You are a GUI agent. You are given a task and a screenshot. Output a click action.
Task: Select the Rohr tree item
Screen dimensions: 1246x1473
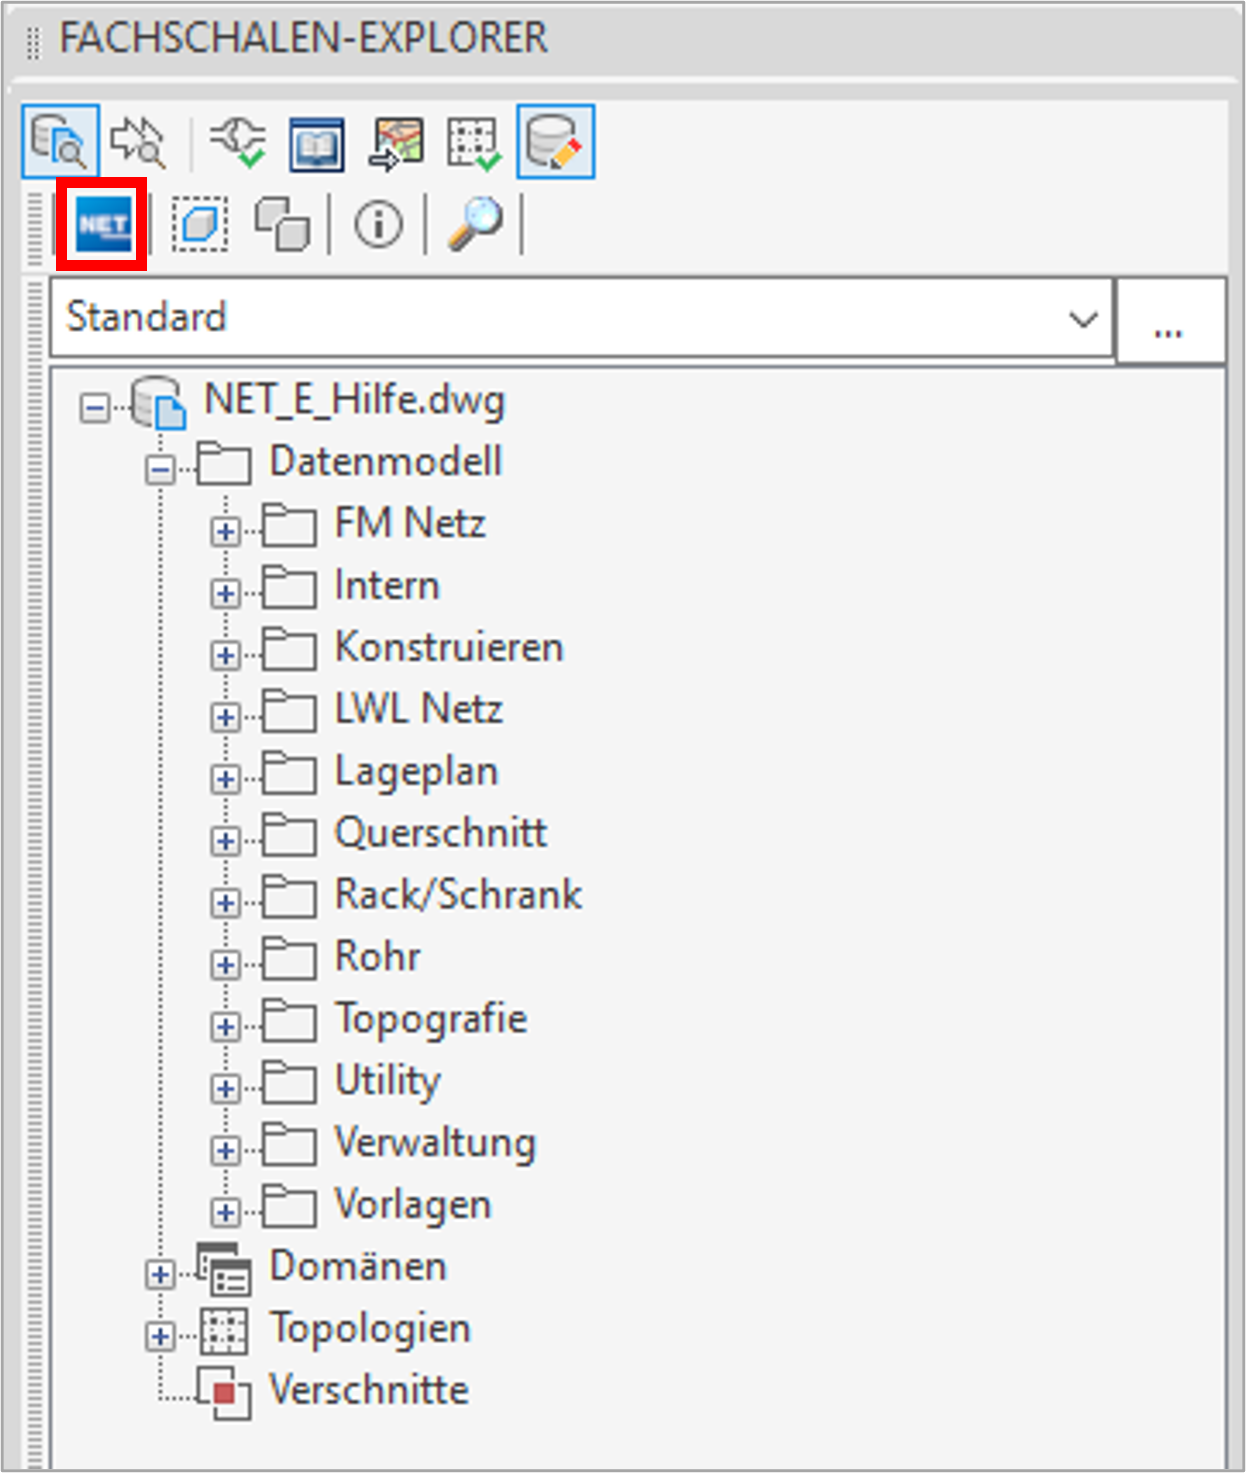pyautogui.click(x=377, y=958)
